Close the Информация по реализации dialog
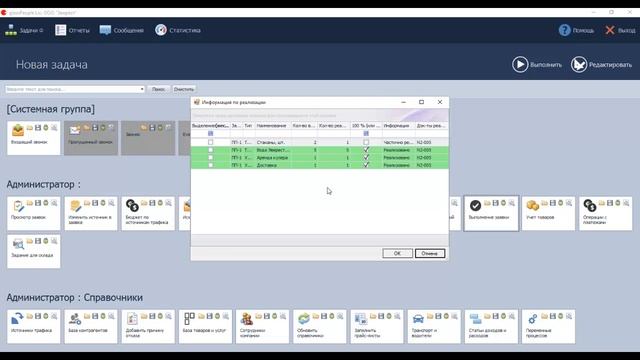 440,102
